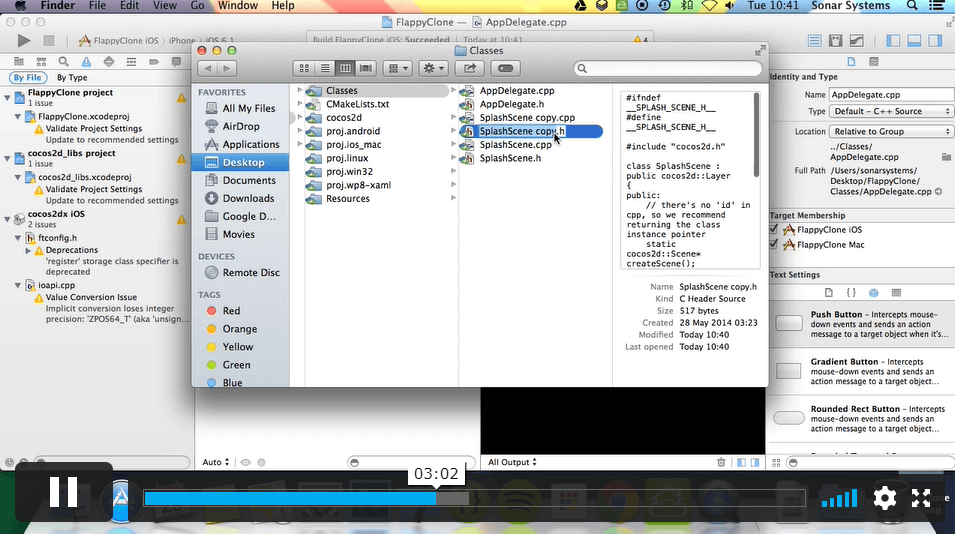Image resolution: width=955 pixels, height=534 pixels.
Task: Open All Output dropdown in debug area
Action: (512, 462)
